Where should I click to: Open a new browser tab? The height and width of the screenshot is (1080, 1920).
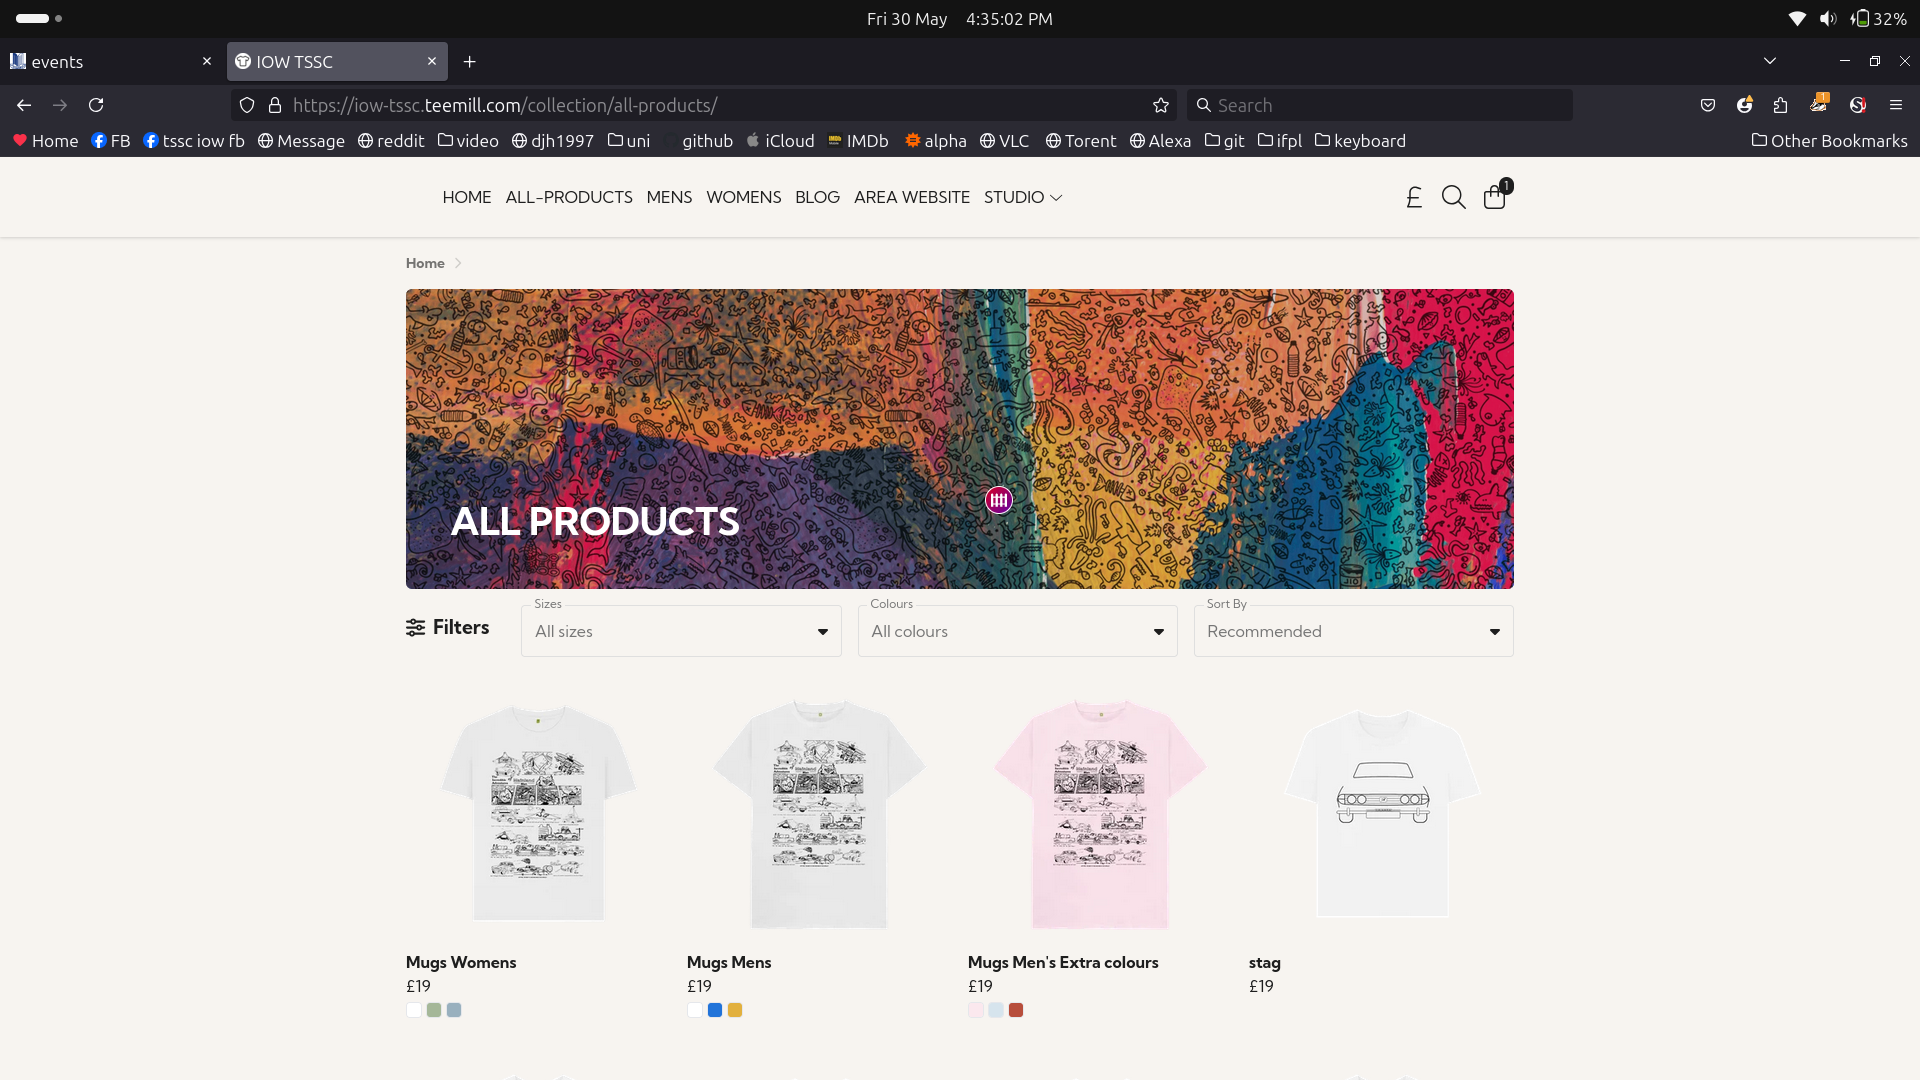pyautogui.click(x=469, y=62)
